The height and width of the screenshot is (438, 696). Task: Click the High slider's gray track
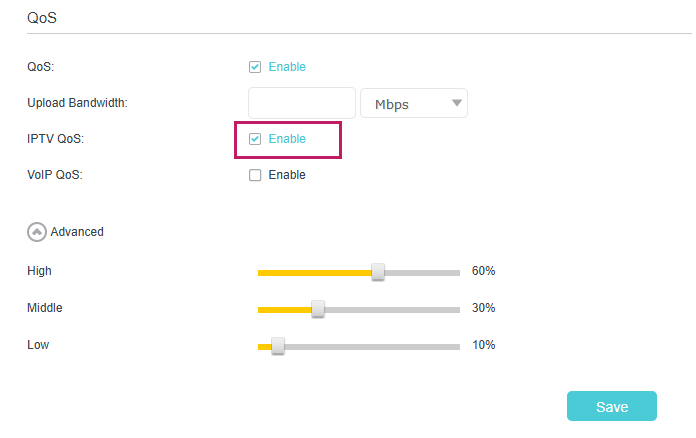point(422,273)
